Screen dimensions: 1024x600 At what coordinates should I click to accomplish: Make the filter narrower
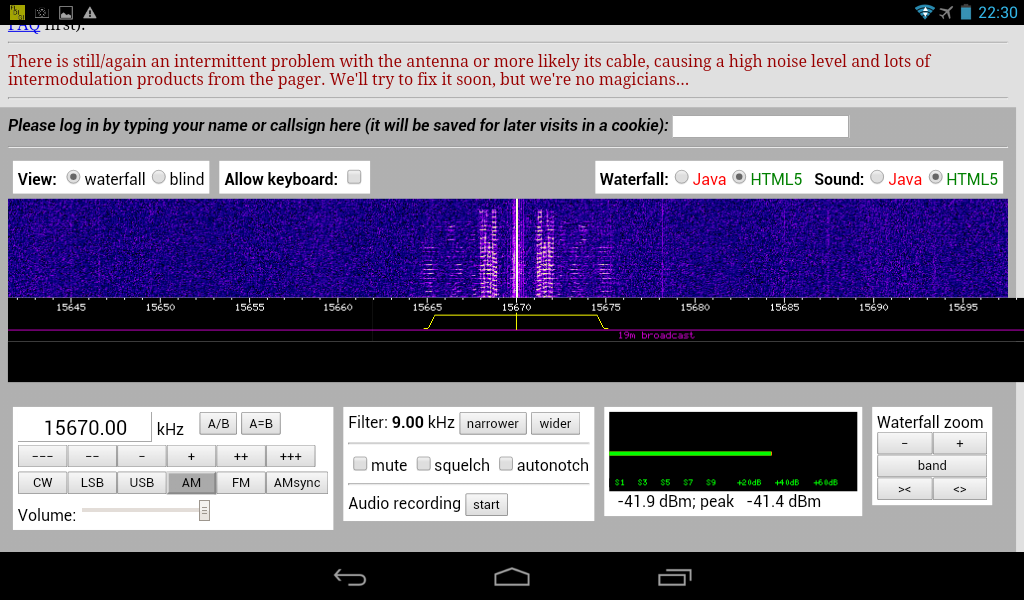(492, 424)
